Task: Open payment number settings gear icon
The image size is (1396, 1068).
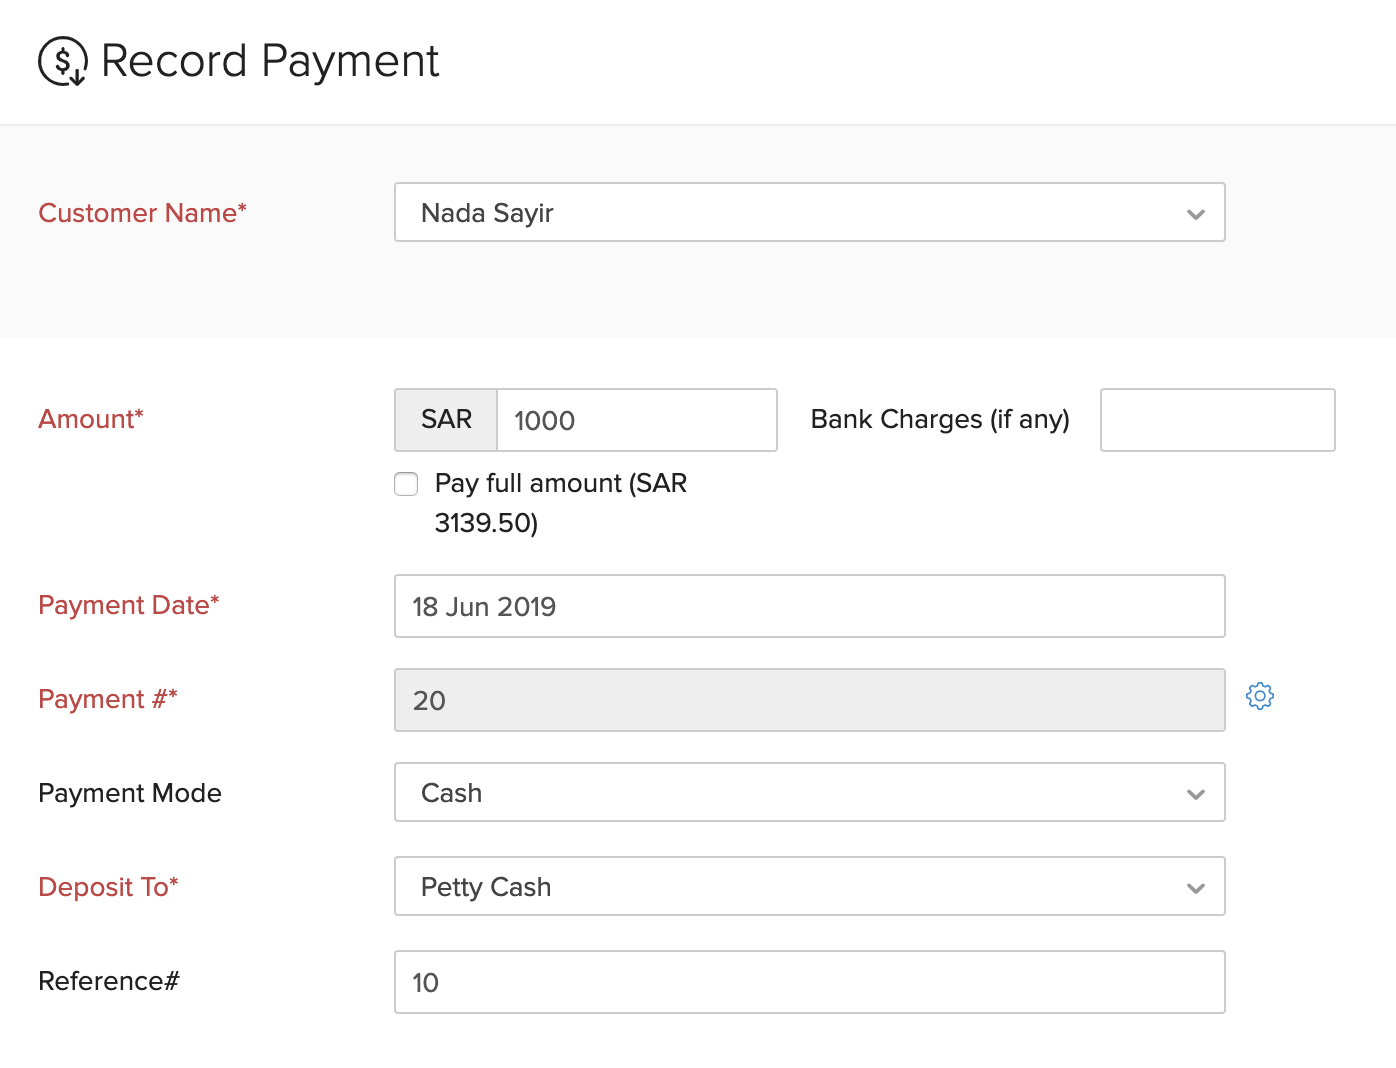Action: (x=1260, y=696)
